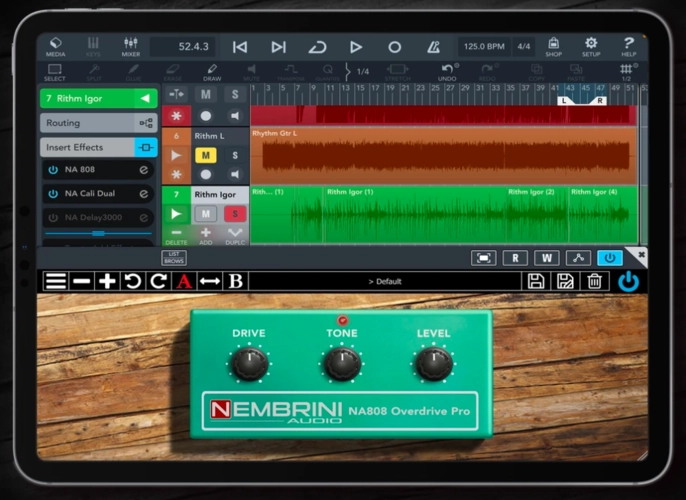Choose the GLUE tool

pos(133,72)
